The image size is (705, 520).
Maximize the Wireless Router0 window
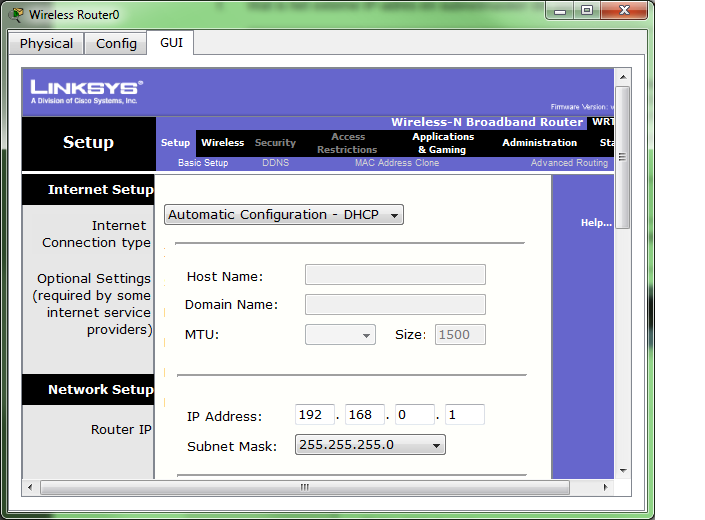587,11
